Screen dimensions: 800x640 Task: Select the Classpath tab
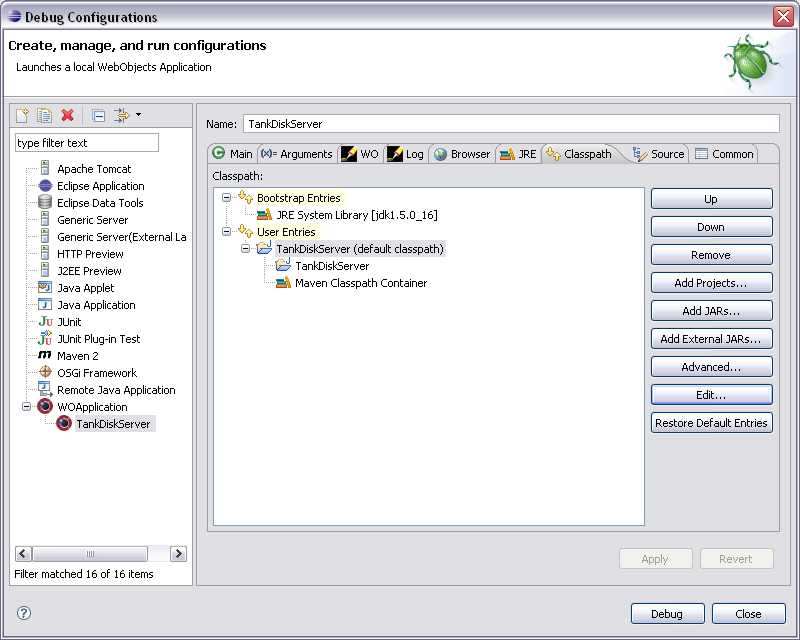(x=579, y=154)
